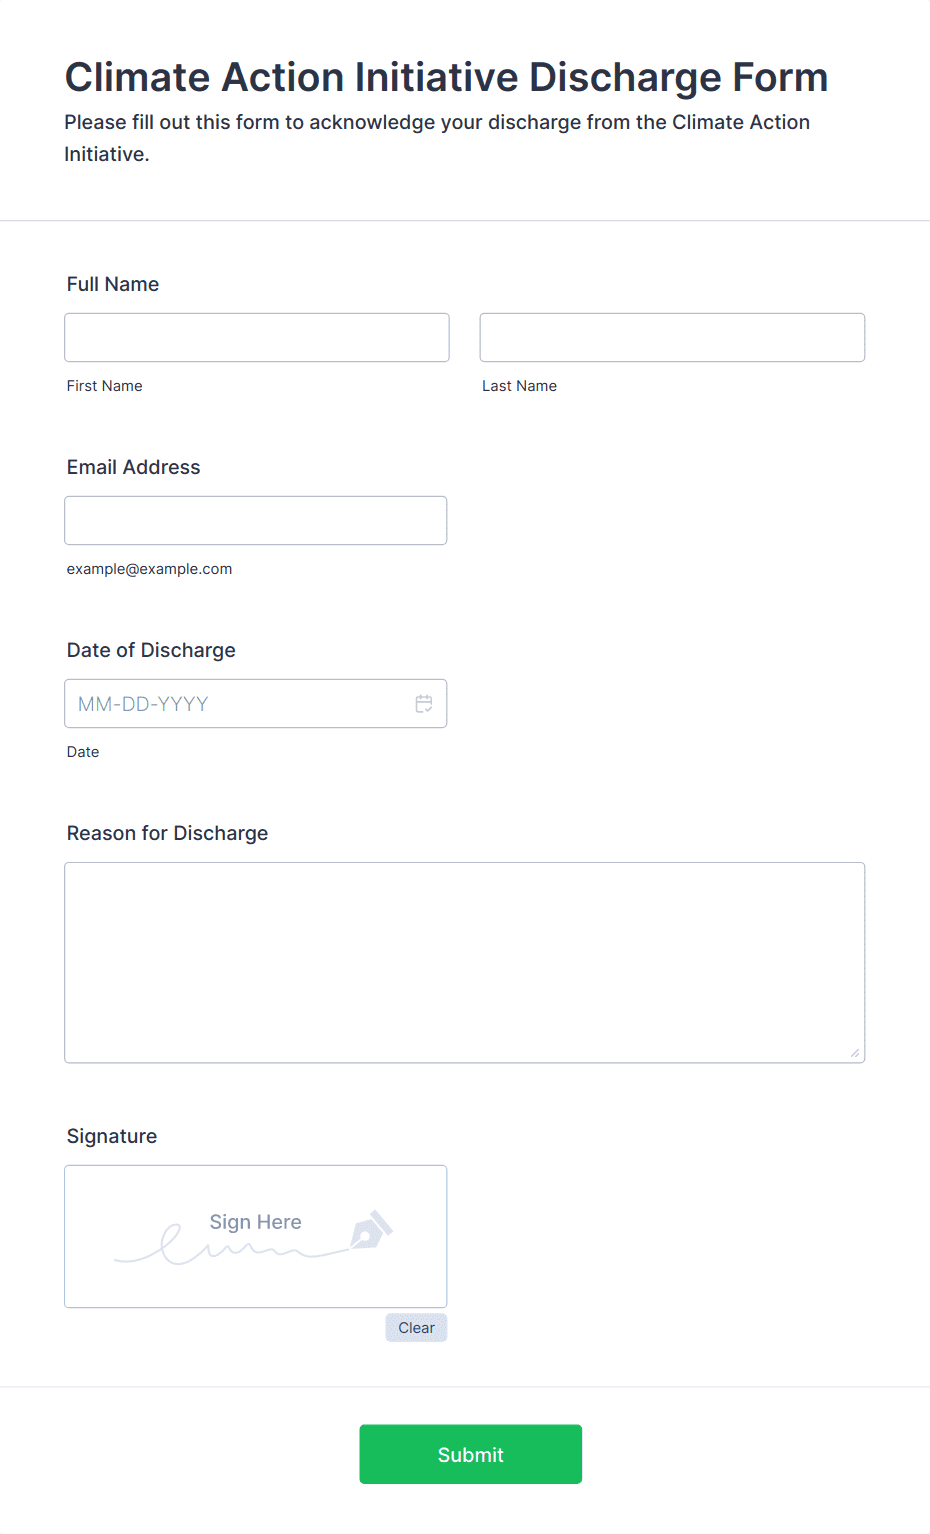Clear the signature
The width and height of the screenshot is (930, 1534).
click(x=416, y=1328)
